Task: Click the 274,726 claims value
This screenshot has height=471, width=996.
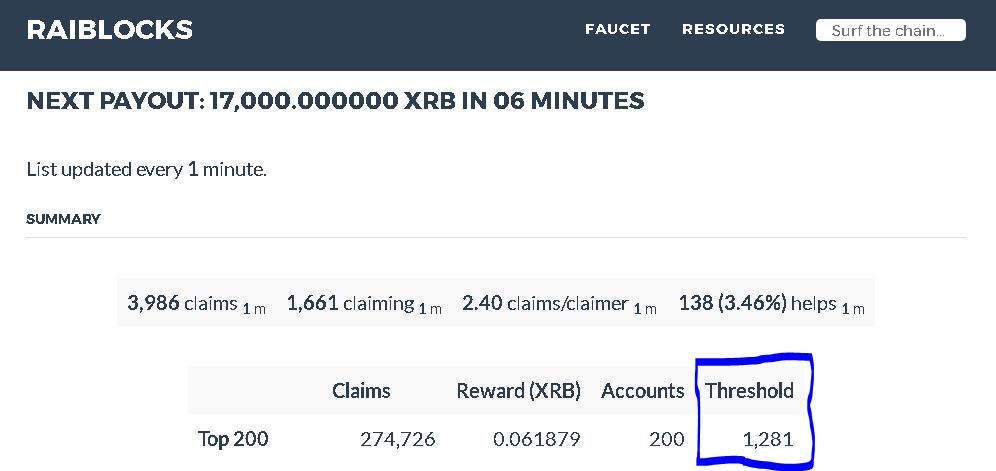Action: coord(397,439)
